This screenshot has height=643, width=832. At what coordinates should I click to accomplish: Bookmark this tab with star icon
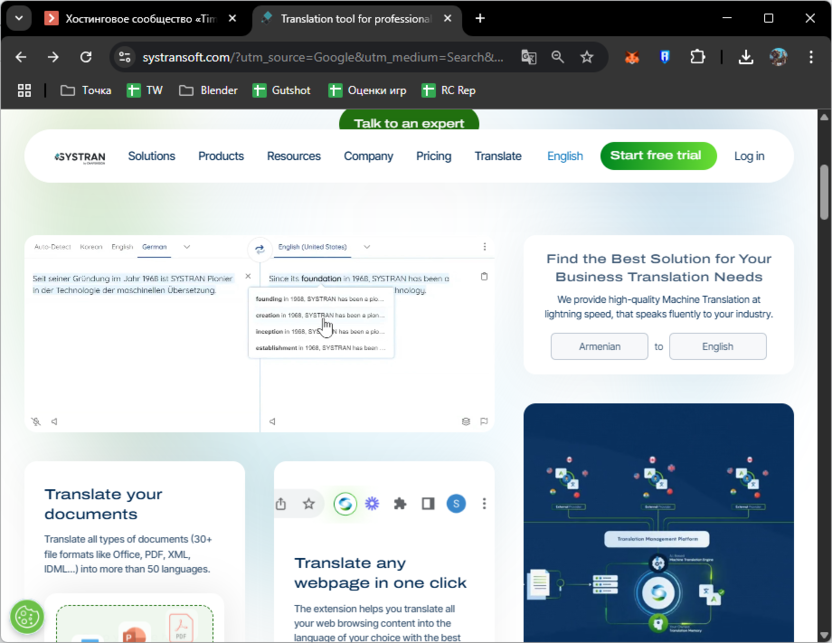click(x=586, y=57)
